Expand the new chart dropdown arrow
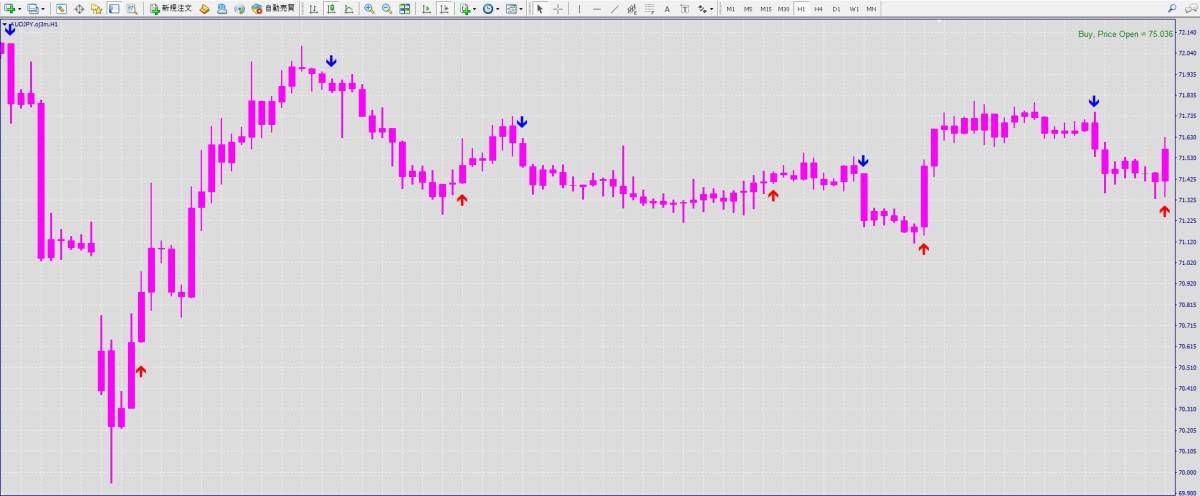This screenshot has height=496, width=1200. (x=20, y=9)
